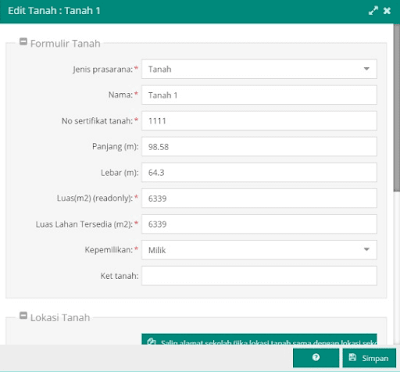This screenshot has width=400, height=372.
Task: Save the form with Simpan
Action: [369, 358]
